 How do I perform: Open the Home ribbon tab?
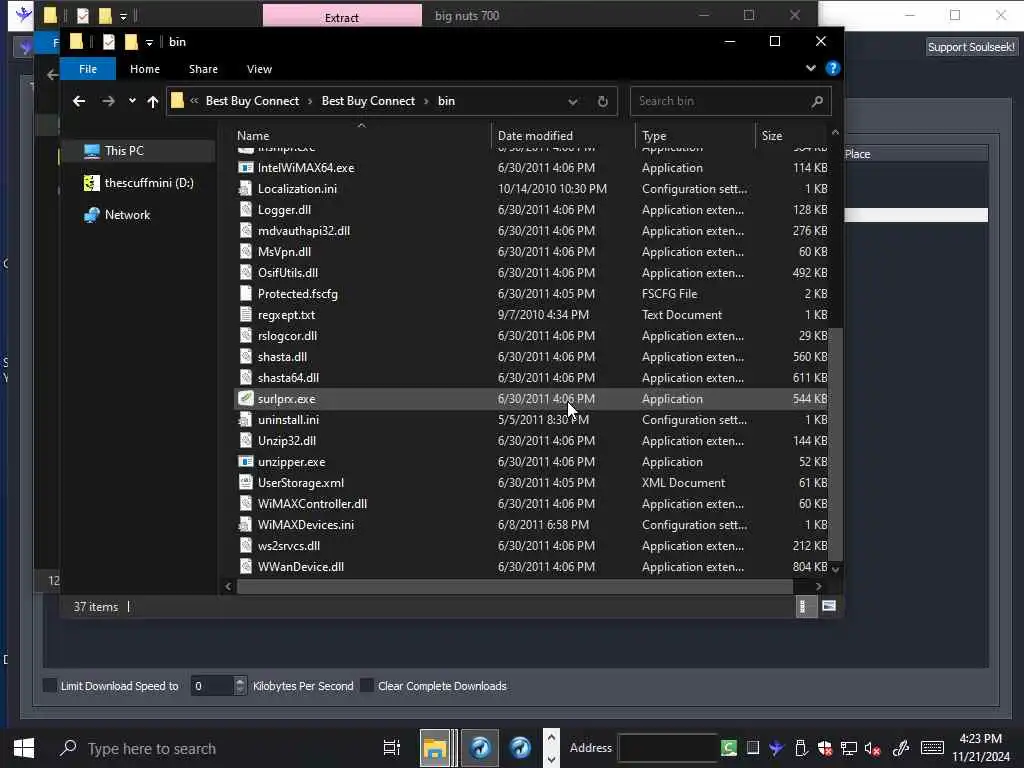145,69
